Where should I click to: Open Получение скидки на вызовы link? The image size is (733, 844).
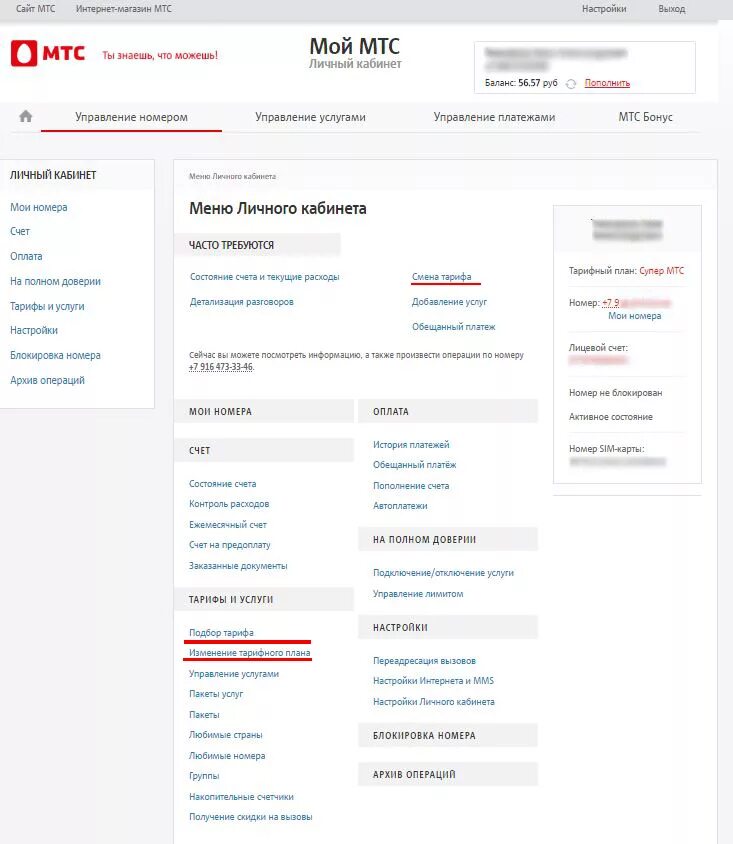pyautogui.click(x=251, y=817)
